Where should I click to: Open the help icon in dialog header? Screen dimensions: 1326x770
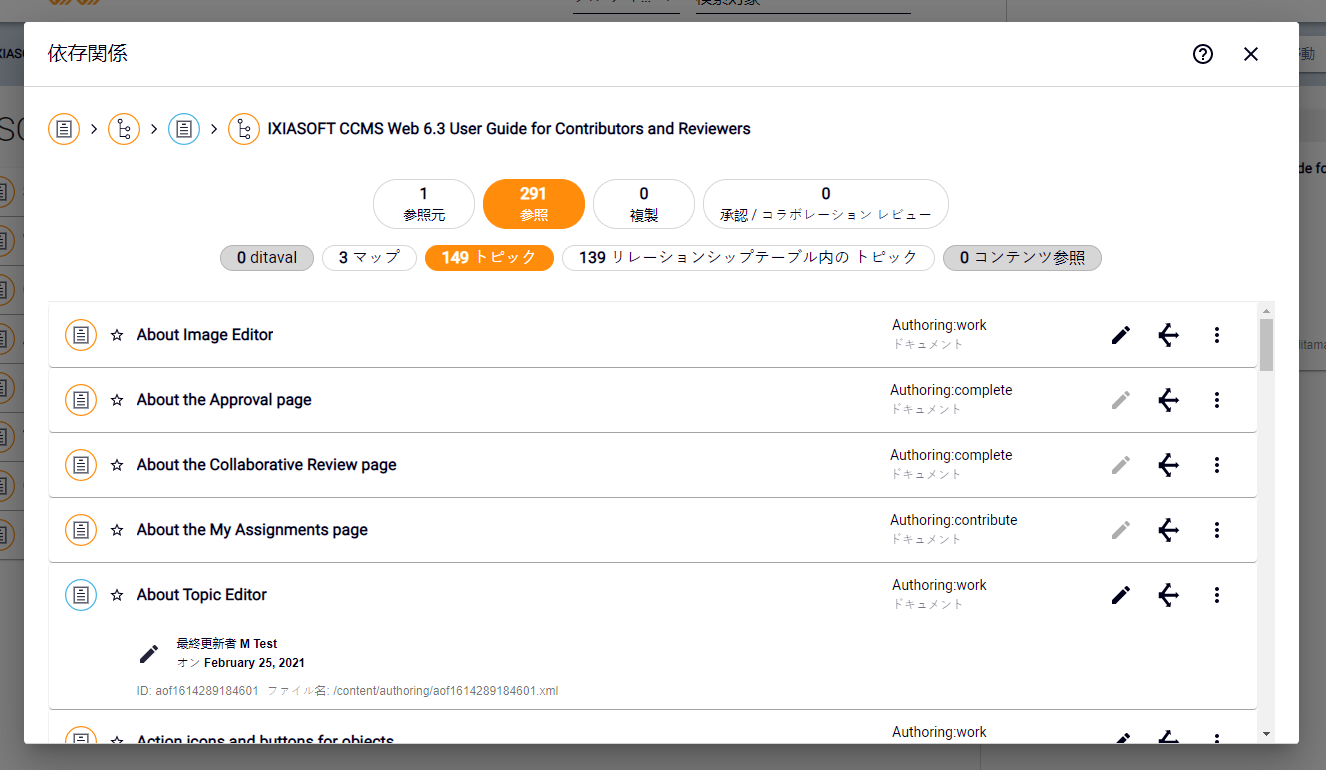pyautogui.click(x=1203, y=54)
